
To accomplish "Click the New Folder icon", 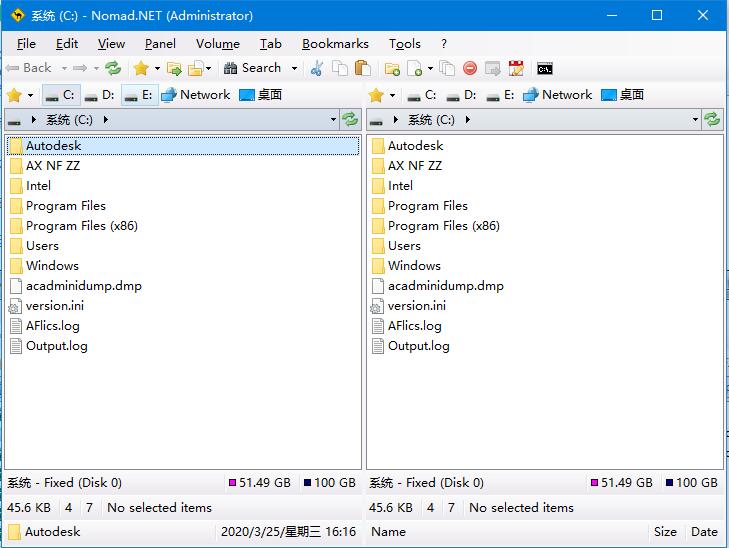I will 392,69.
